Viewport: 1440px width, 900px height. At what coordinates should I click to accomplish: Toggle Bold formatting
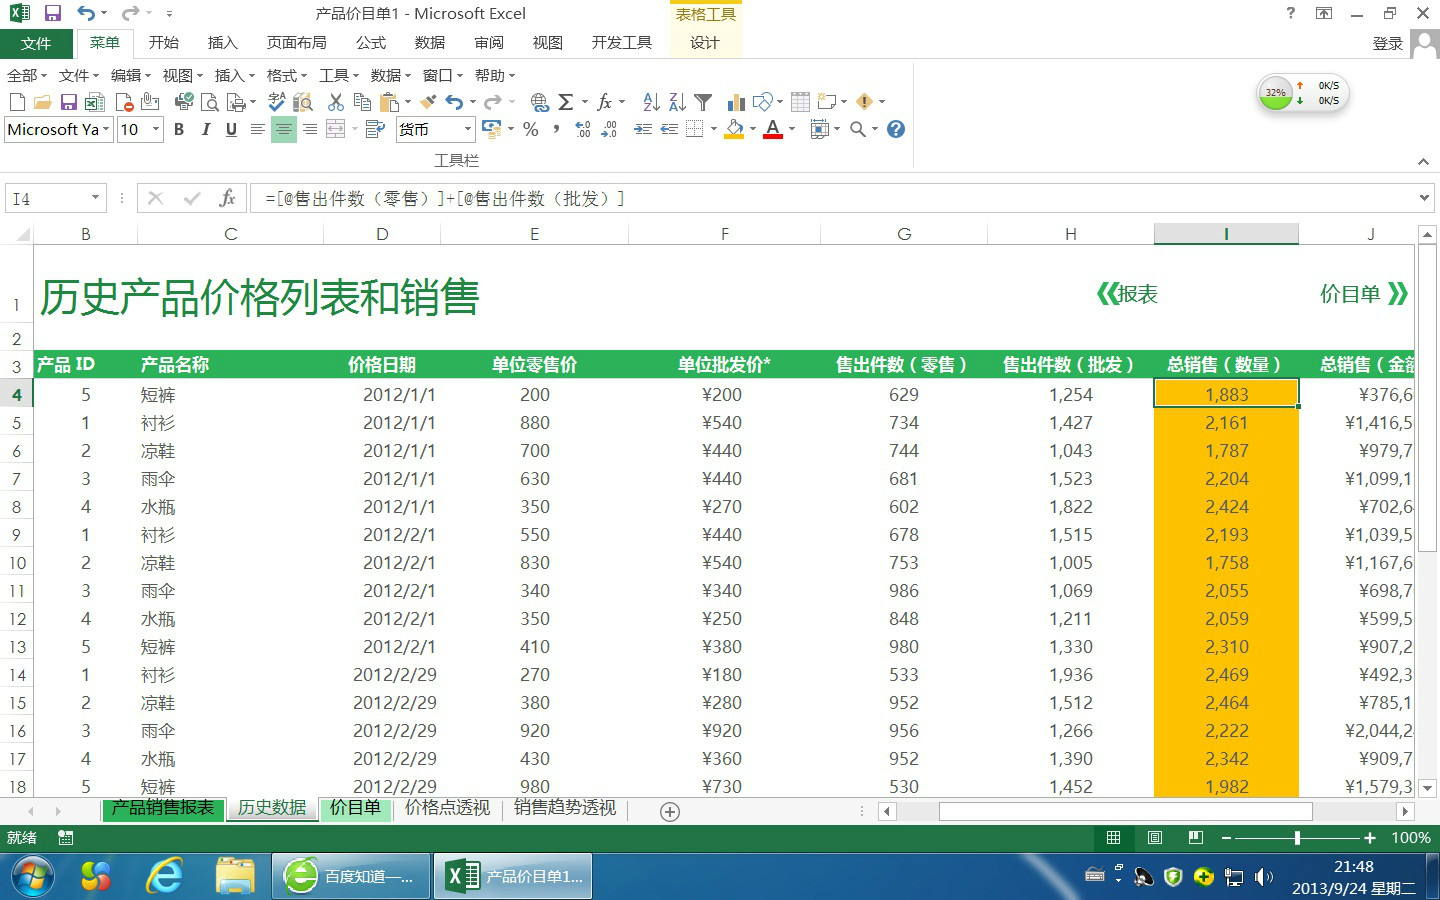click(x=179, y=129)
